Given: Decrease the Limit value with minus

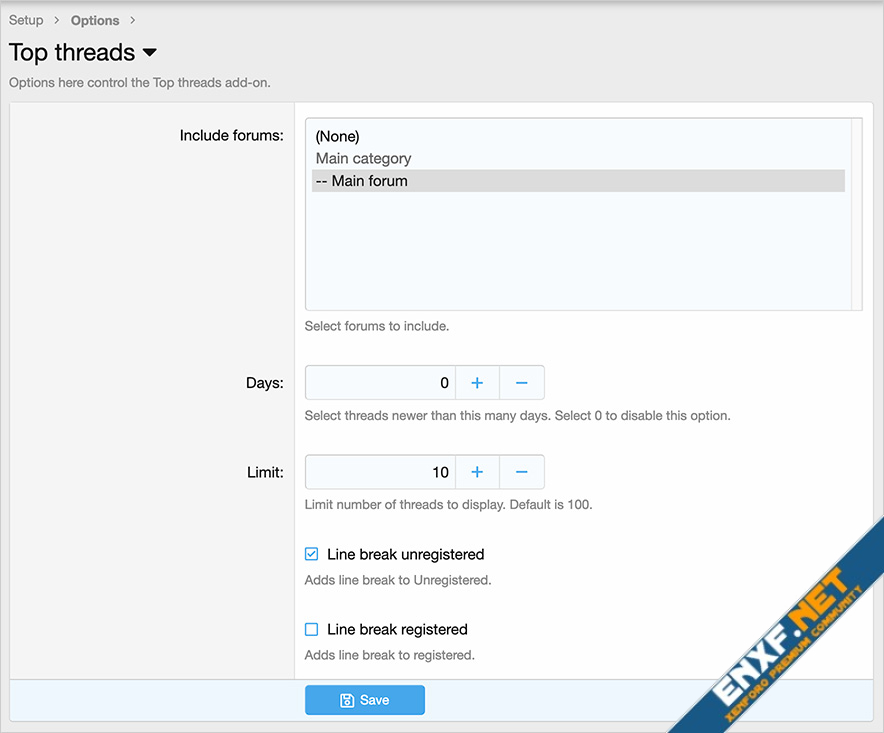Looking at the screenshot, I should [x=521, y=472].
